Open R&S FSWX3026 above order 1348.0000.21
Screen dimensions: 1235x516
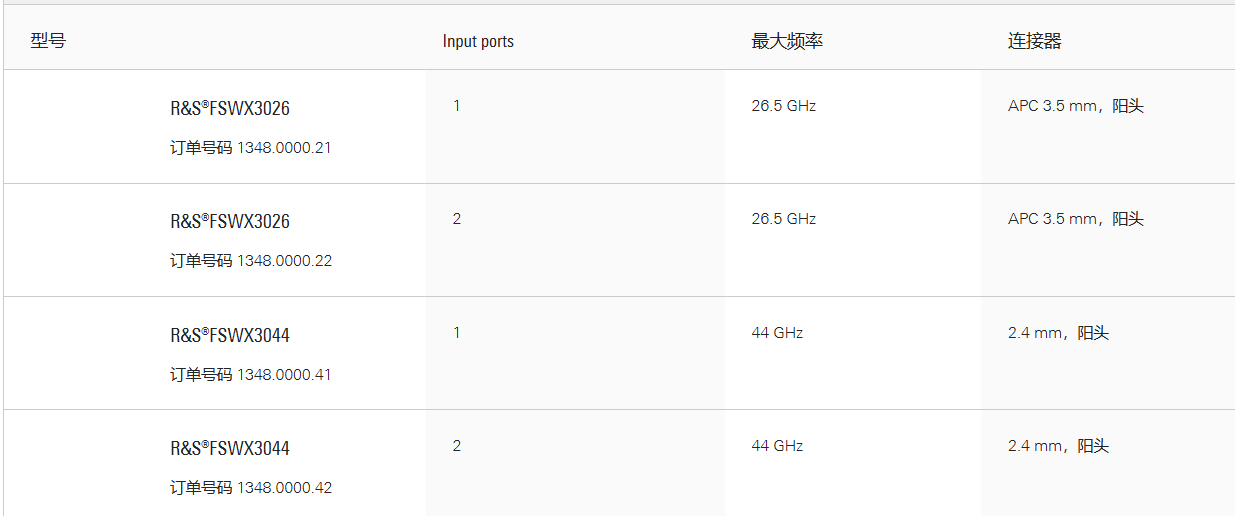pyautogui.click(x=230, y=109)
